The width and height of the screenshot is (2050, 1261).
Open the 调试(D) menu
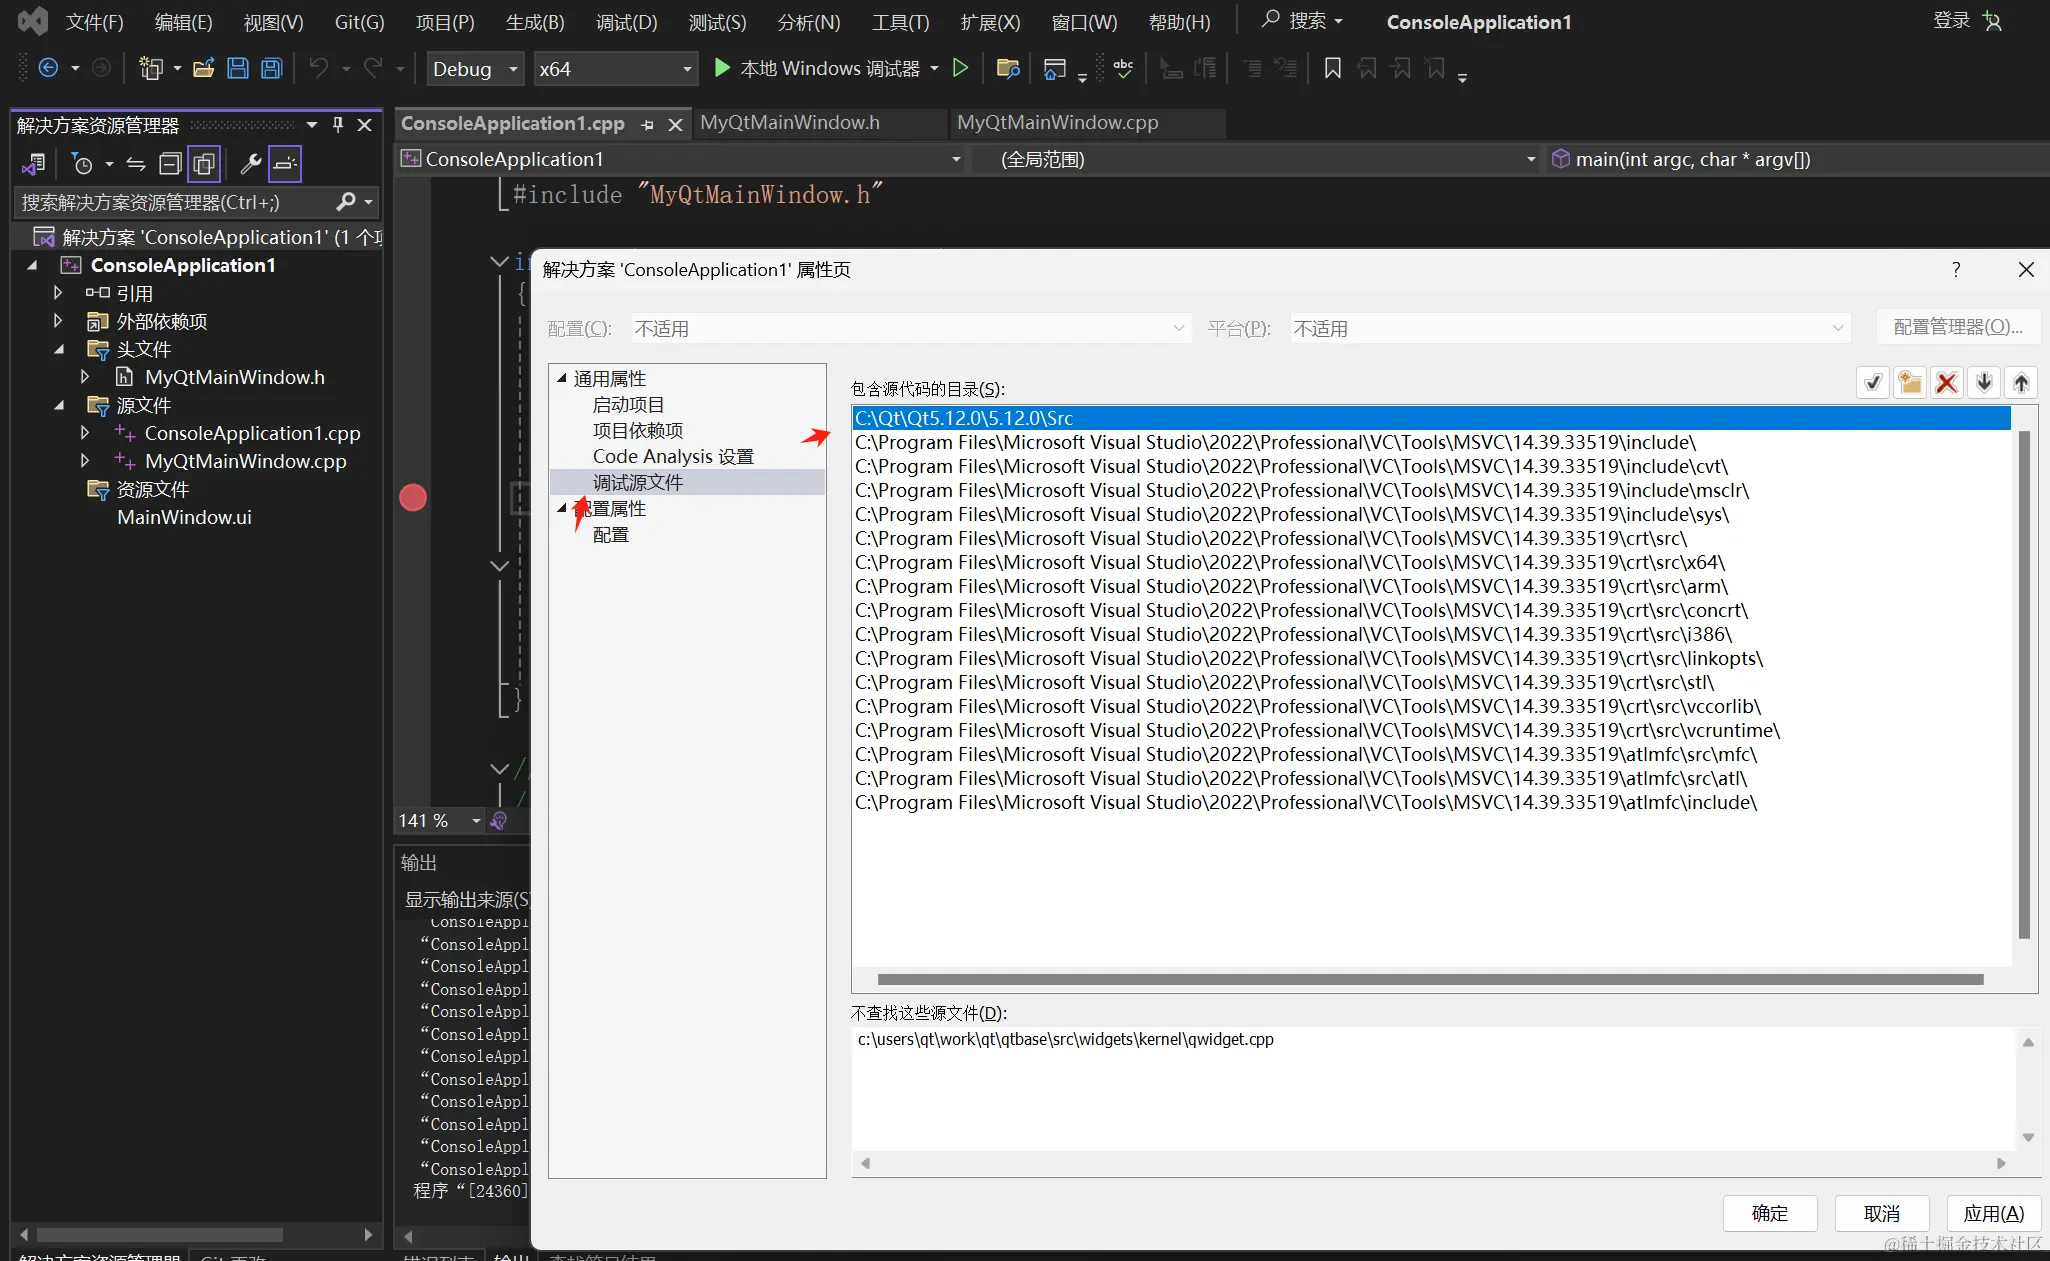click(x=626, y=22)
